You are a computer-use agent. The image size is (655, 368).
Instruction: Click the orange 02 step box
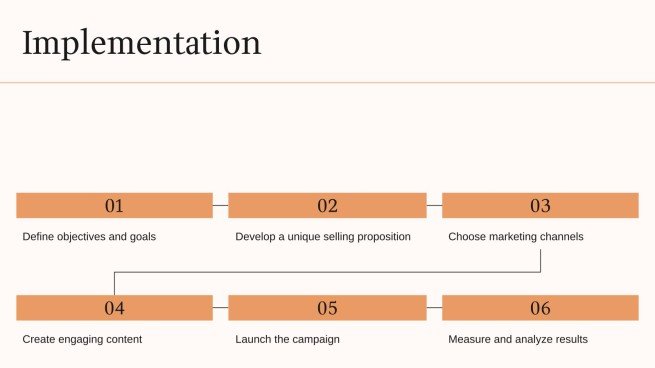(327, 206)
